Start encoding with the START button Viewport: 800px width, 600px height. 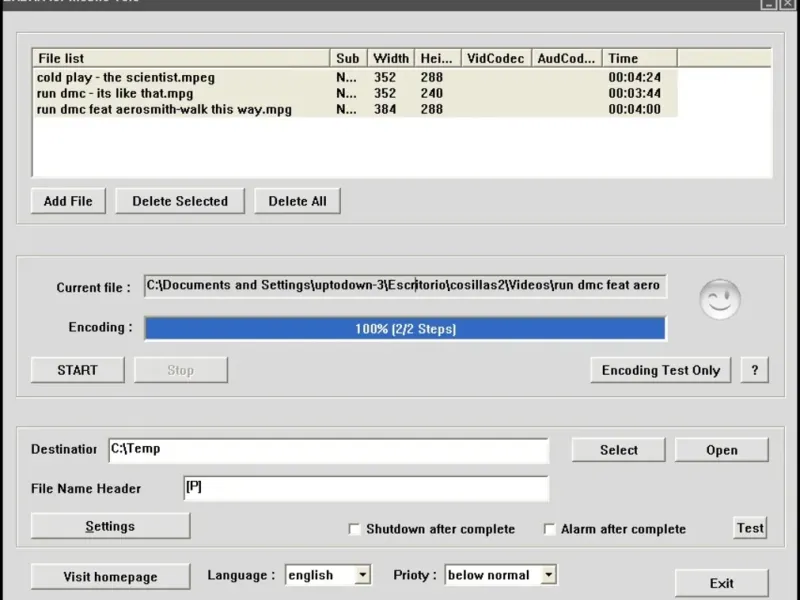click(78, 370)
